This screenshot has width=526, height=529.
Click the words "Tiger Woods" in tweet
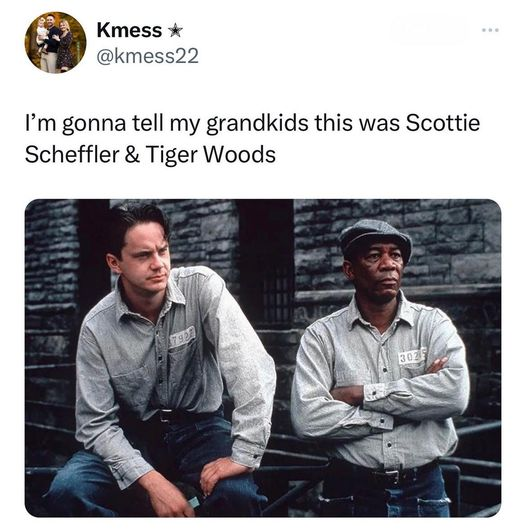(211, 155)
